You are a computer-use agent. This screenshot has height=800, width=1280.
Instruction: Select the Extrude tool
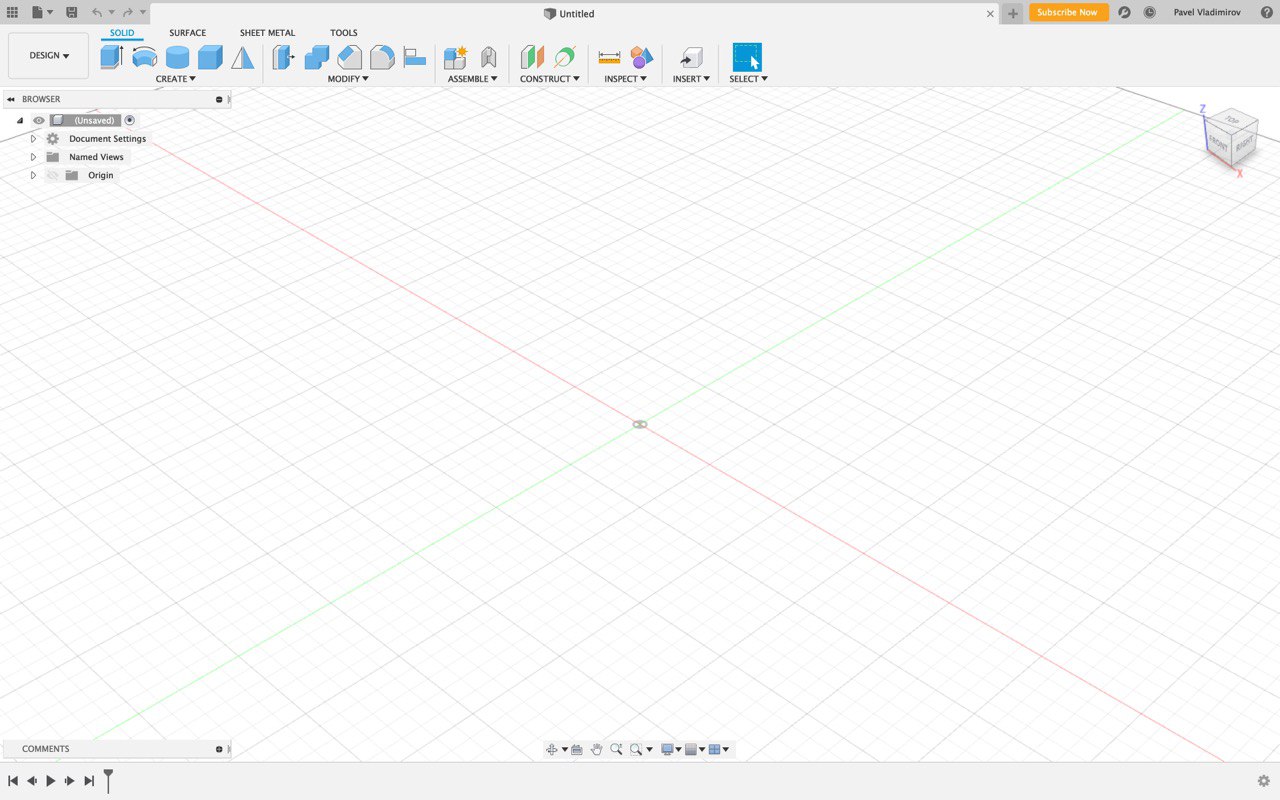coord(111,57)
